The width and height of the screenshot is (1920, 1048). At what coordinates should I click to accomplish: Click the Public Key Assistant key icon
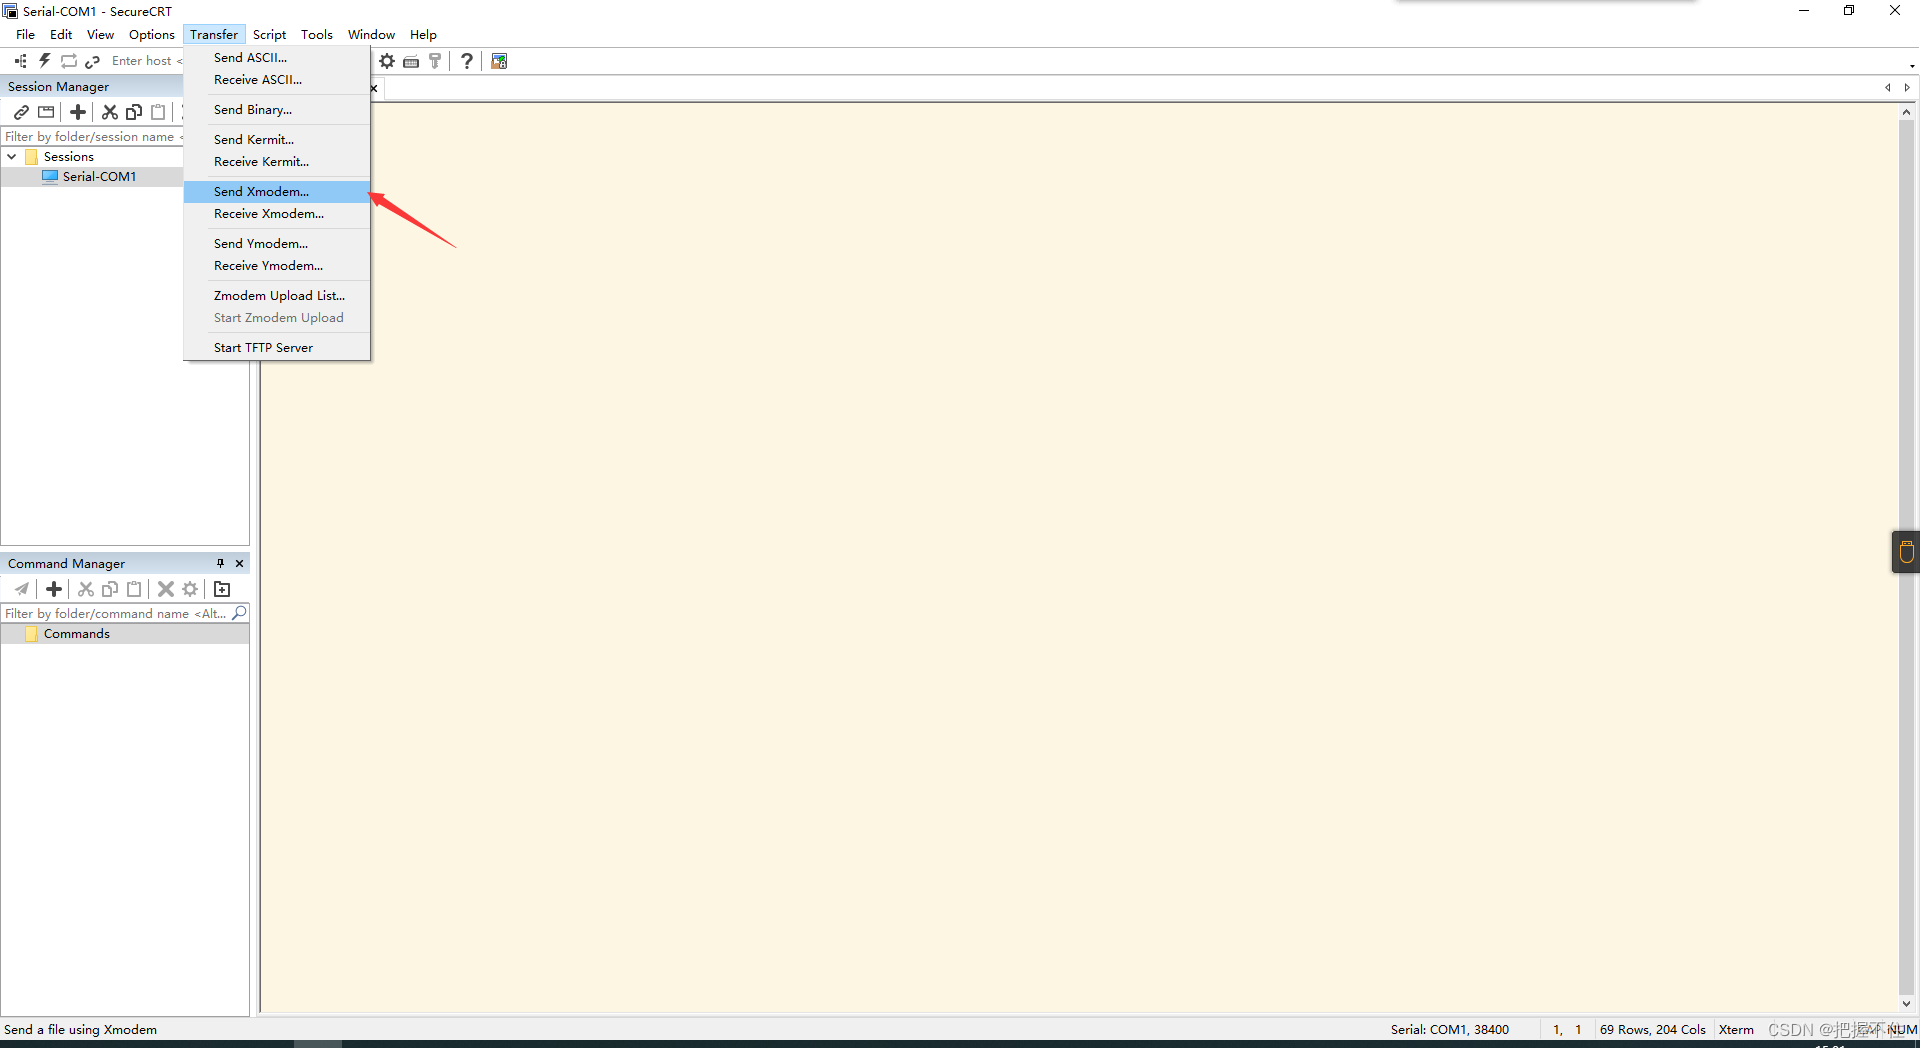pyautogui.click(x=435, y=61)
